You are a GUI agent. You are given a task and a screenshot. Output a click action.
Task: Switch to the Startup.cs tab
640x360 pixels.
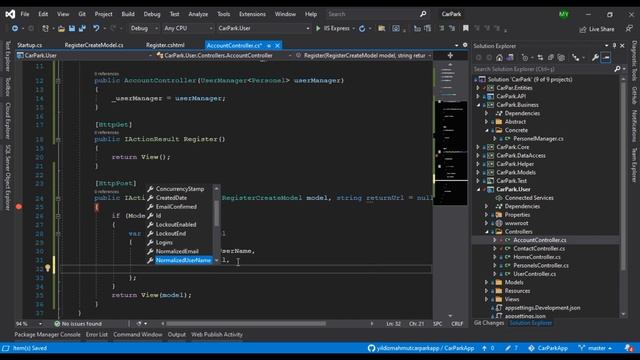point(30,45)
